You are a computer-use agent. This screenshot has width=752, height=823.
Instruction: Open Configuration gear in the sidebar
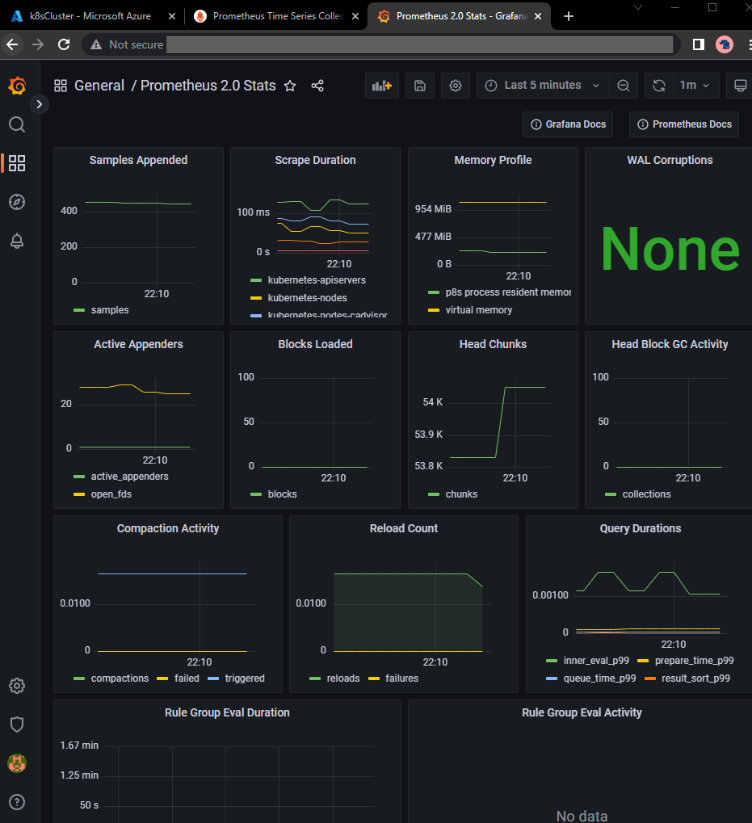coord(17,685)
